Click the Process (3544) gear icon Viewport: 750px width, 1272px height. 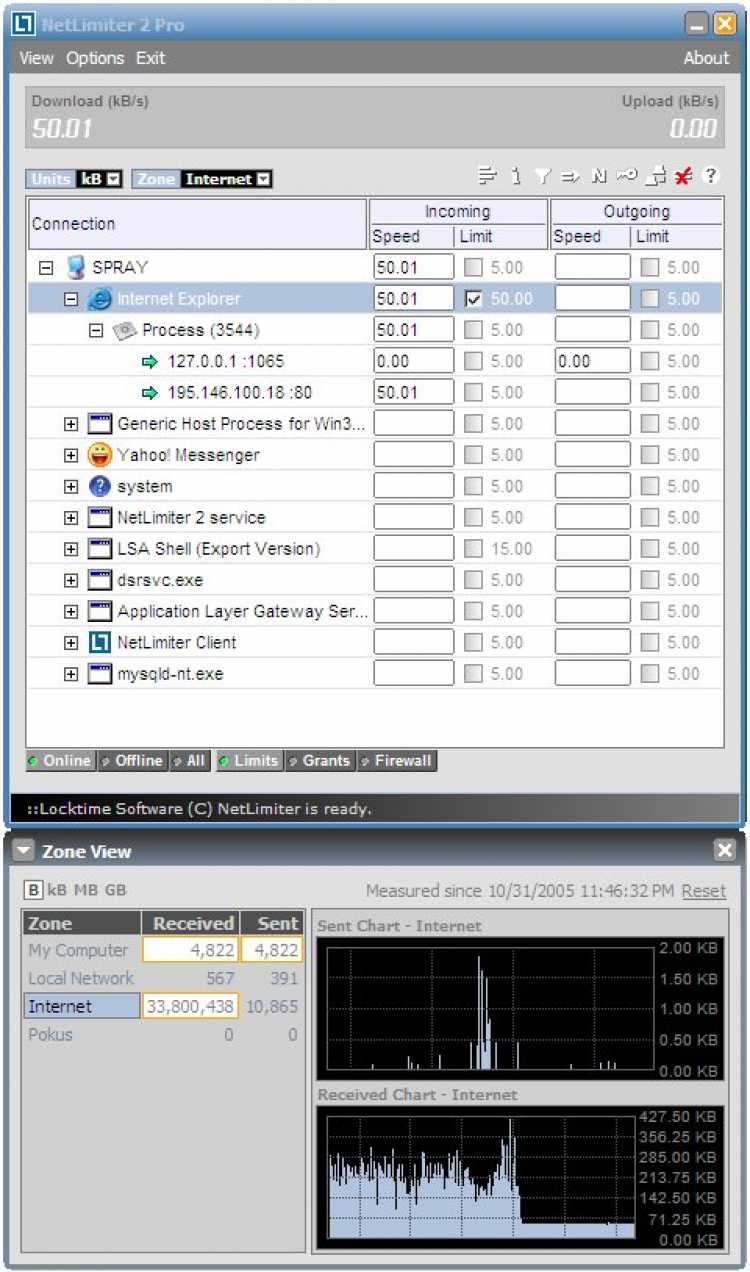[125, 330]
